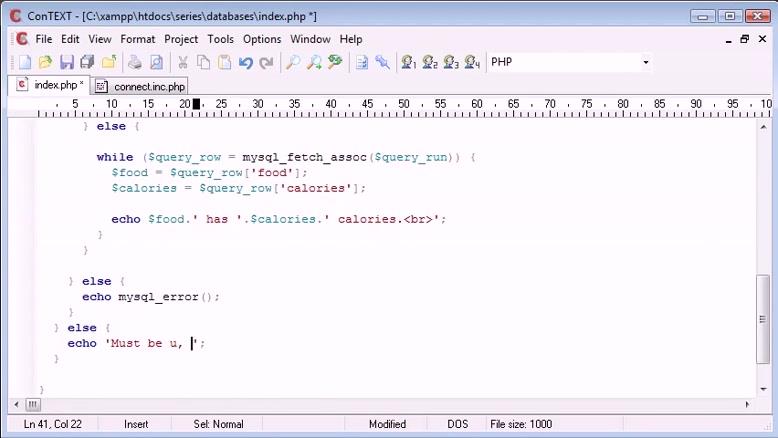Click the 'Insert' mode status entry

pyautogui.click(x=136, y=424)
